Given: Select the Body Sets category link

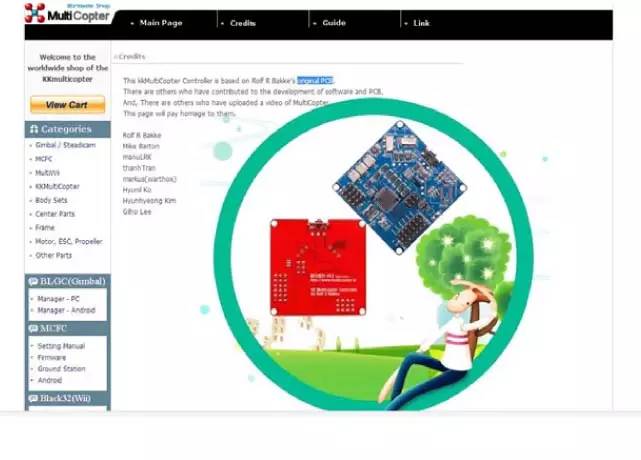Looking at the screenshot, I should coord(51,200).
